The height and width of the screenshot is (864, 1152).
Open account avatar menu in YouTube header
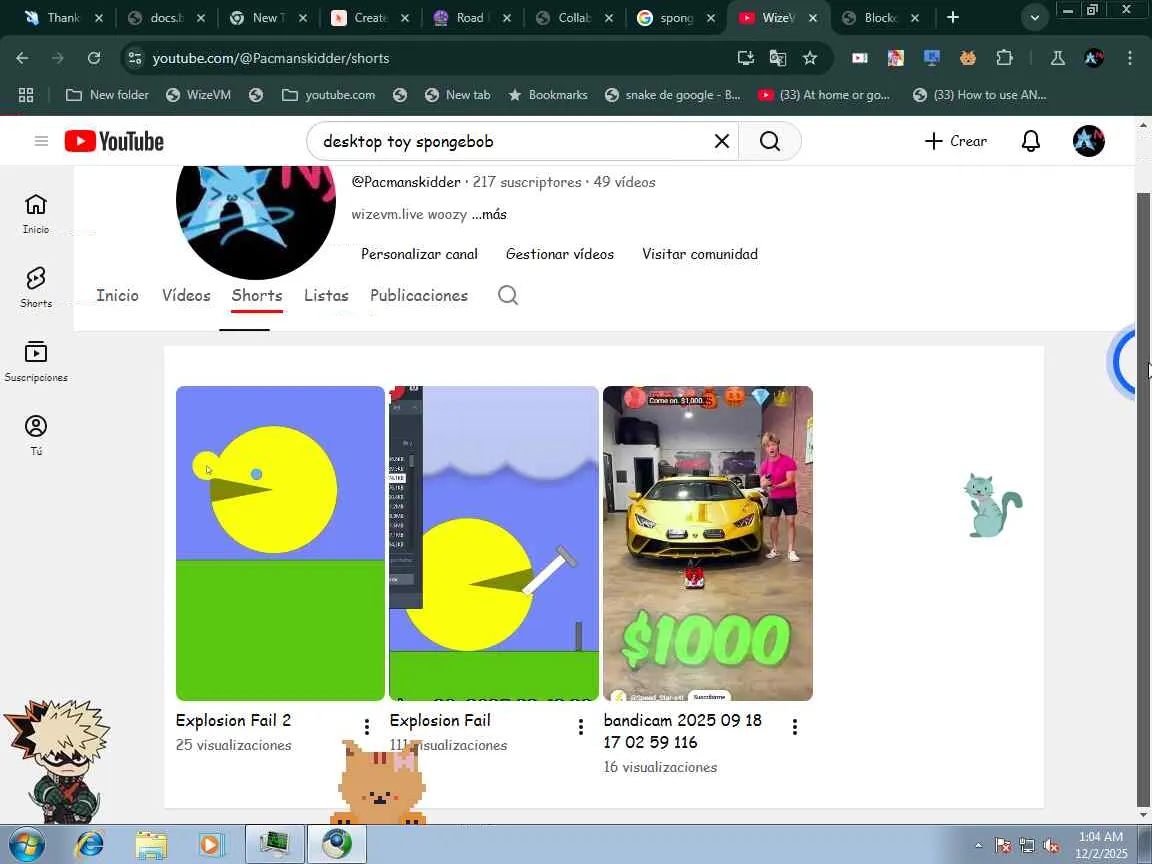[1088, 141]
